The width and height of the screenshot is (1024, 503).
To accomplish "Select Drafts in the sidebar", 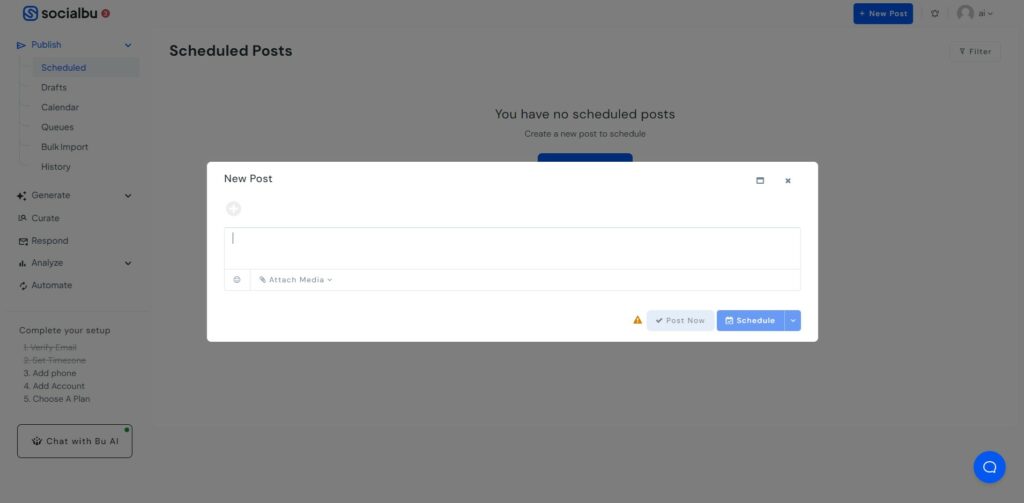I will click(x=54, y=88).
